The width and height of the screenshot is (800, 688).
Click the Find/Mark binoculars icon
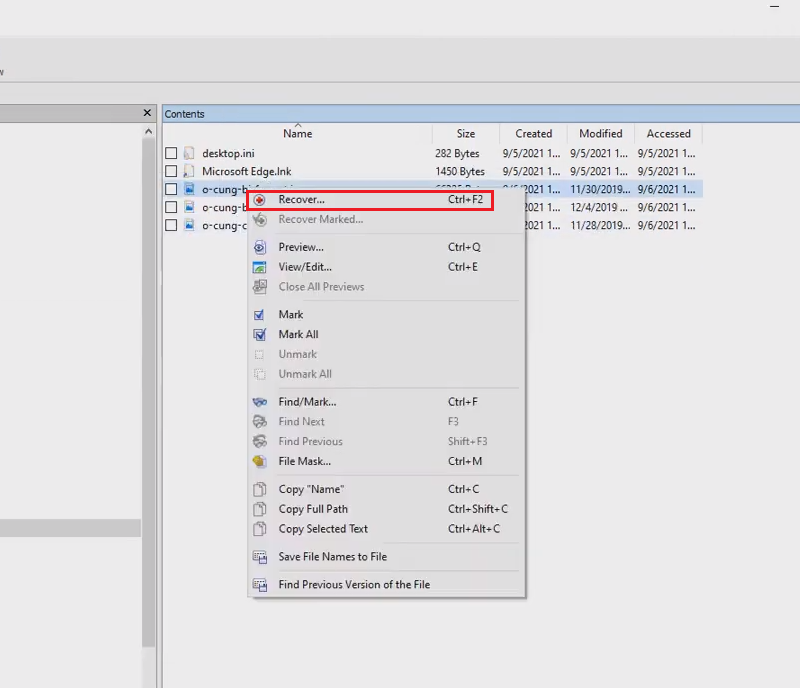260,402
